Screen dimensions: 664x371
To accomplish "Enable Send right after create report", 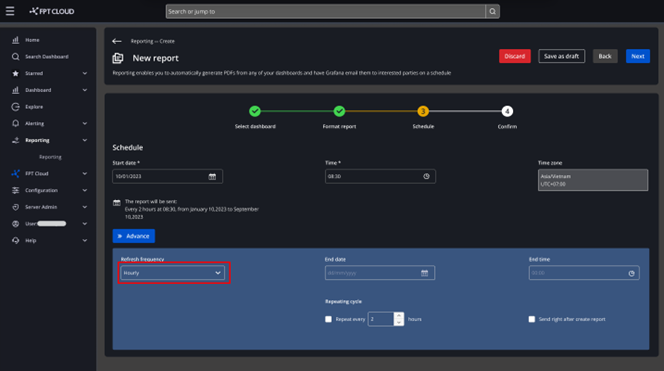I will click(x=532, y=319).
